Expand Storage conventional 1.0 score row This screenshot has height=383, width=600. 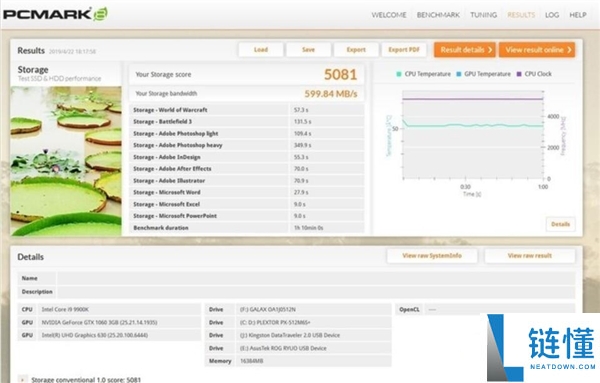[23, 380]
